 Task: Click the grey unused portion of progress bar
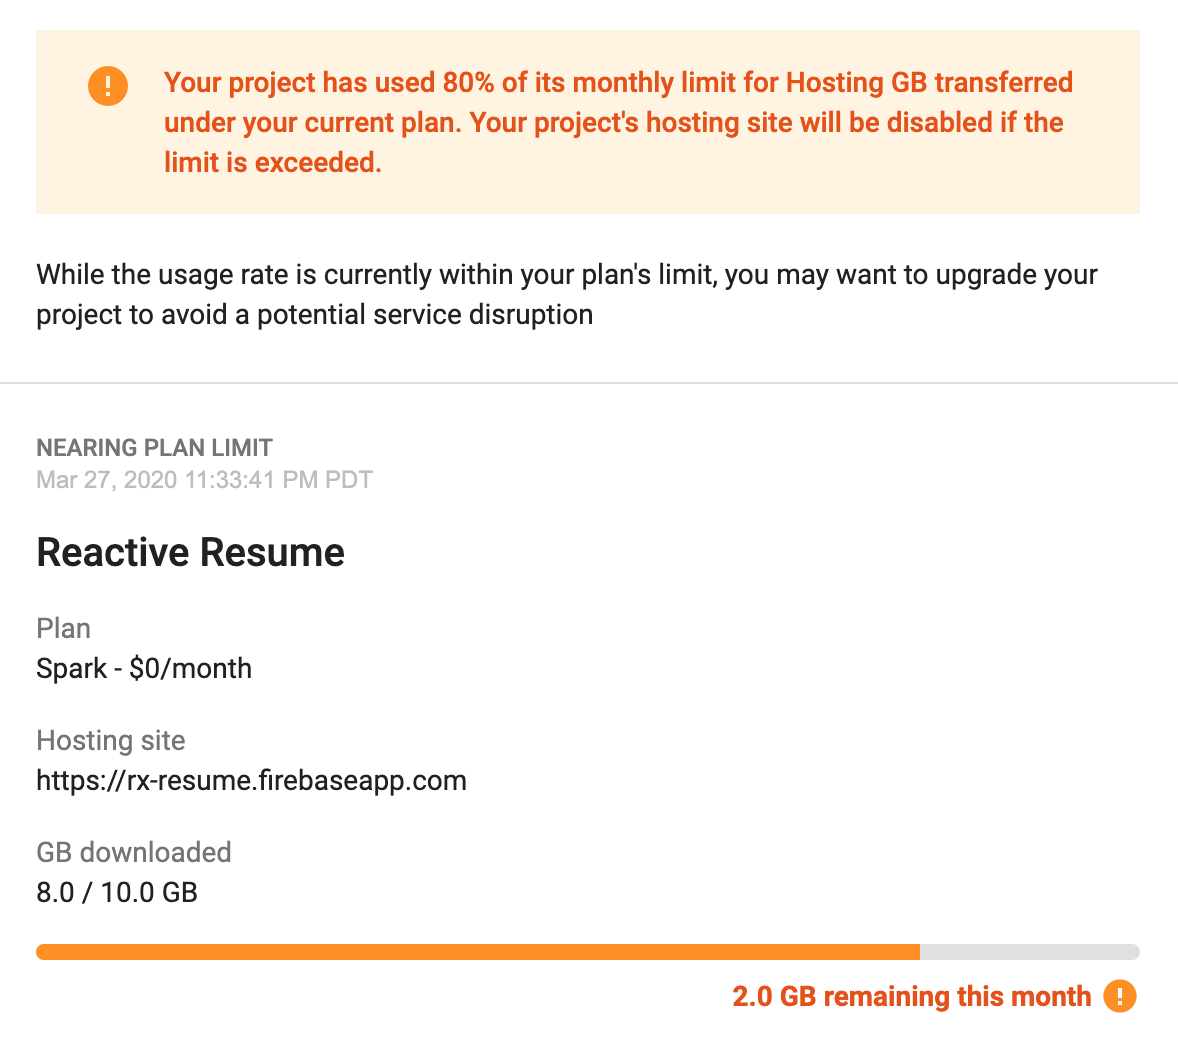1029,952
